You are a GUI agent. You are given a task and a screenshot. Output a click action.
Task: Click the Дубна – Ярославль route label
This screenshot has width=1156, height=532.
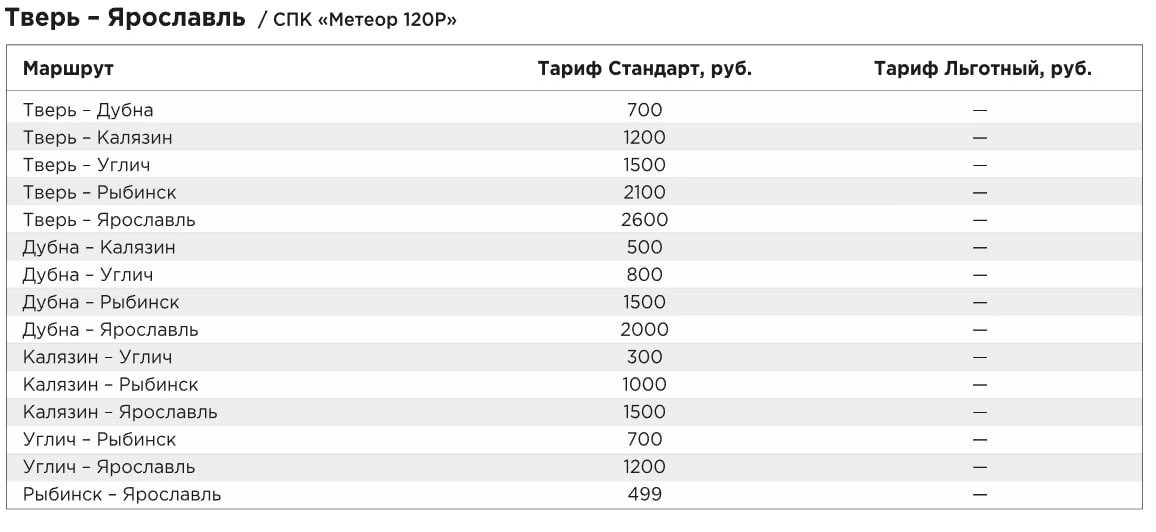tap(111, 329)
